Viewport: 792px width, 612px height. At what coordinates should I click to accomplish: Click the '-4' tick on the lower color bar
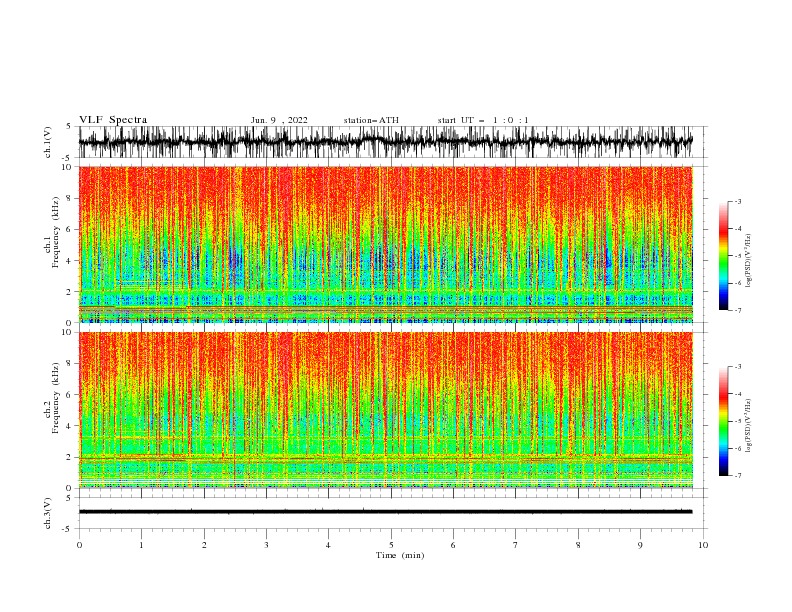pyautogui.click(x=737, y=394)
